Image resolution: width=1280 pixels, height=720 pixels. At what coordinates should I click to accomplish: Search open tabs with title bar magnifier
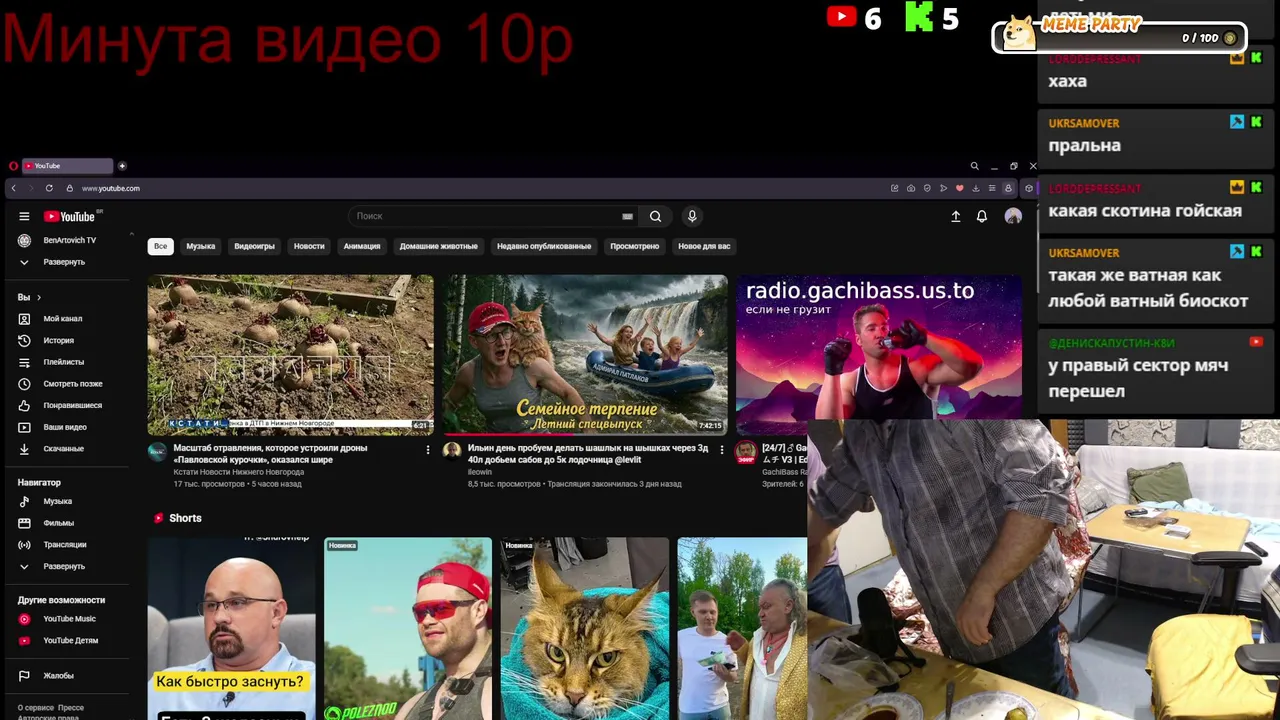[x=974, y=166]
